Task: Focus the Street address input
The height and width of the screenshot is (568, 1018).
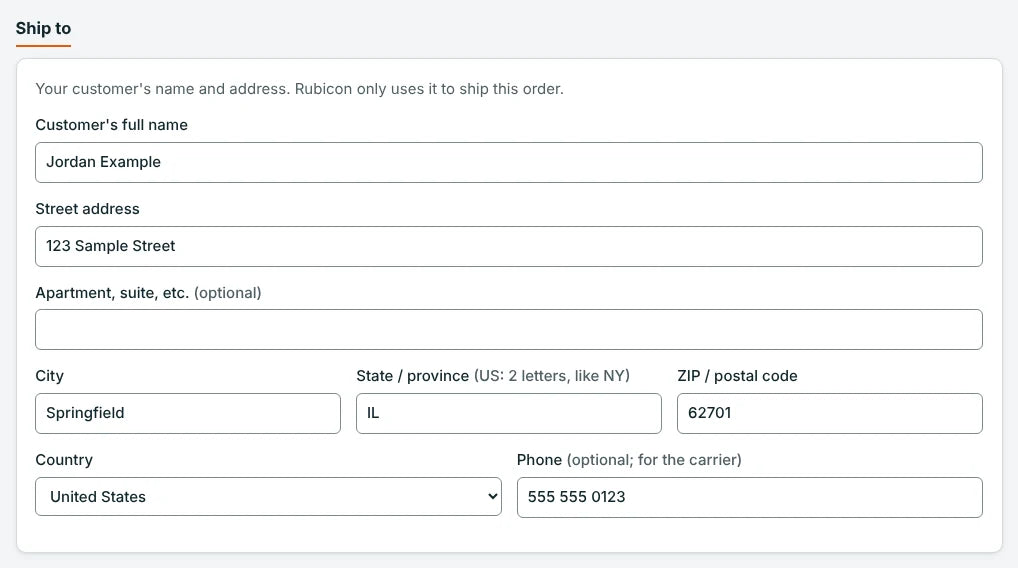Action: pyautogui.click(x=508, y=246)
